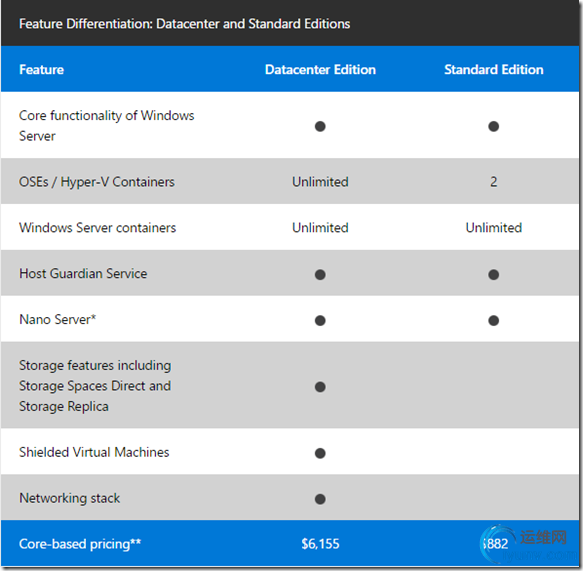
Task: Select the Standard Edition column header
Action: 494,70
